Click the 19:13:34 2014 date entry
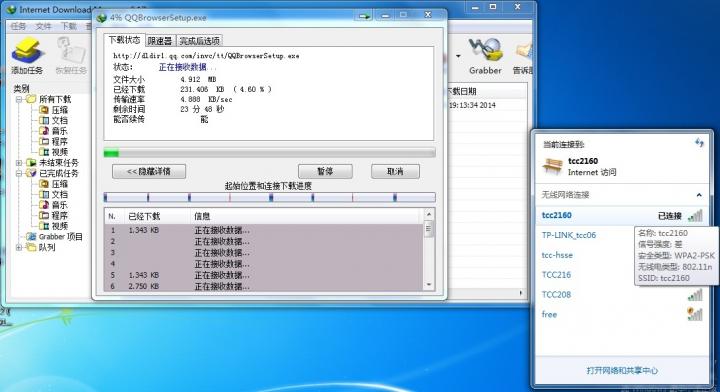Screen dimensions: 720x392 tap(472, 105)
